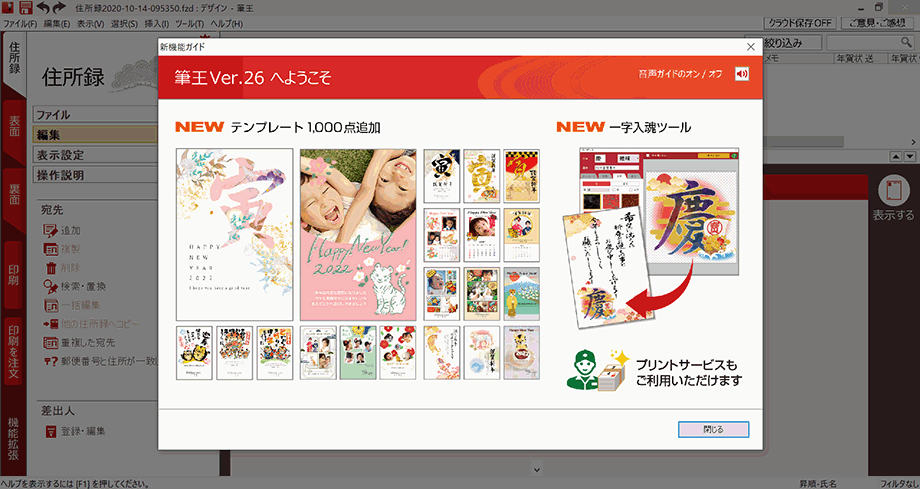Click the undo arrow icon
This screenshot has height=489, width=920.
click(43, 8)
